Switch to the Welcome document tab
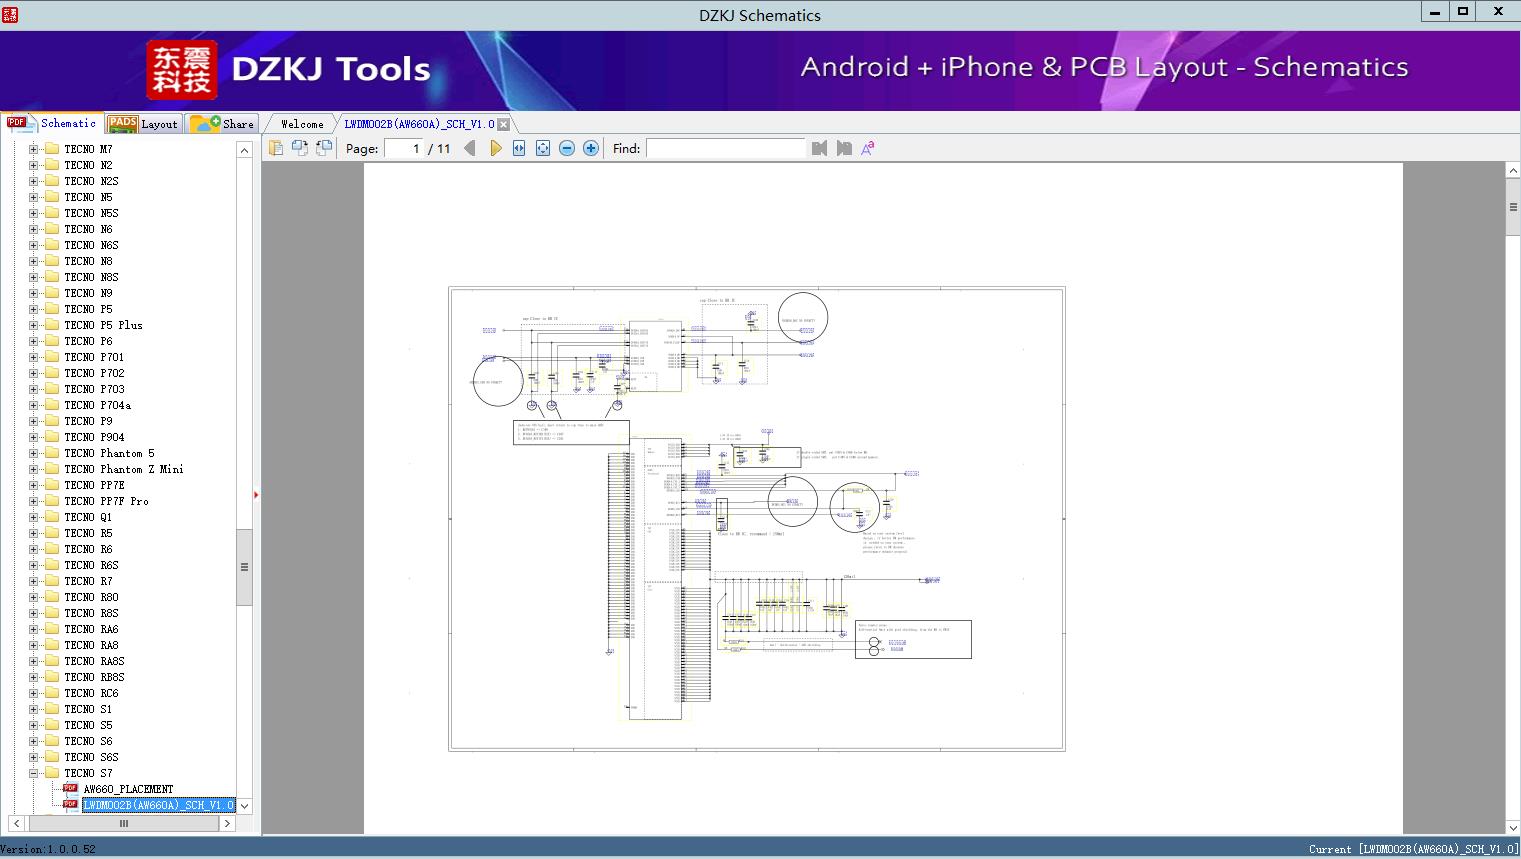1521x859 pixels. pos(302,124)
